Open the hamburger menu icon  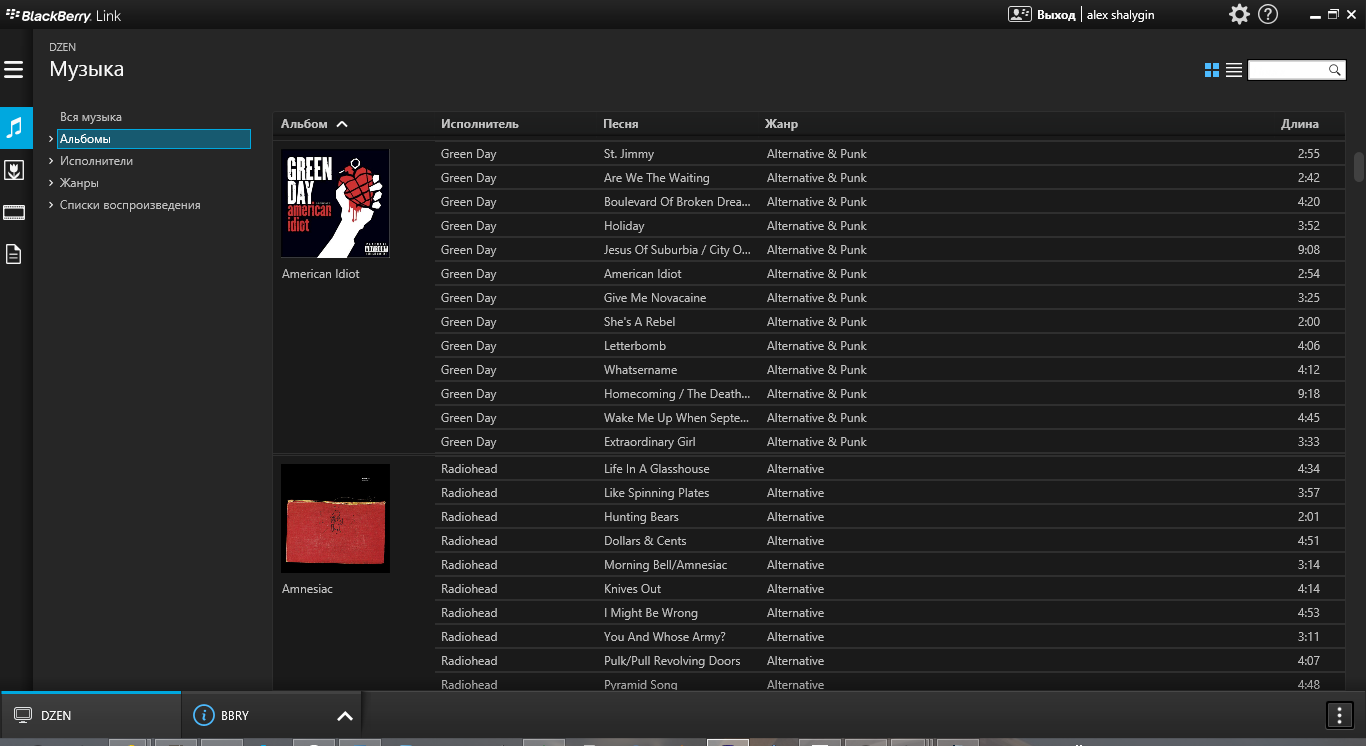(13, 69)
